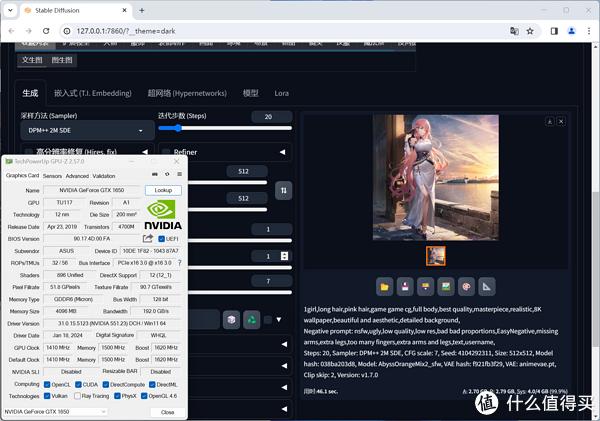Open the GPU selector dropdown at GPU-Z bottom
This screenshot has width=600, height=421.
click(x=56, y=412)
